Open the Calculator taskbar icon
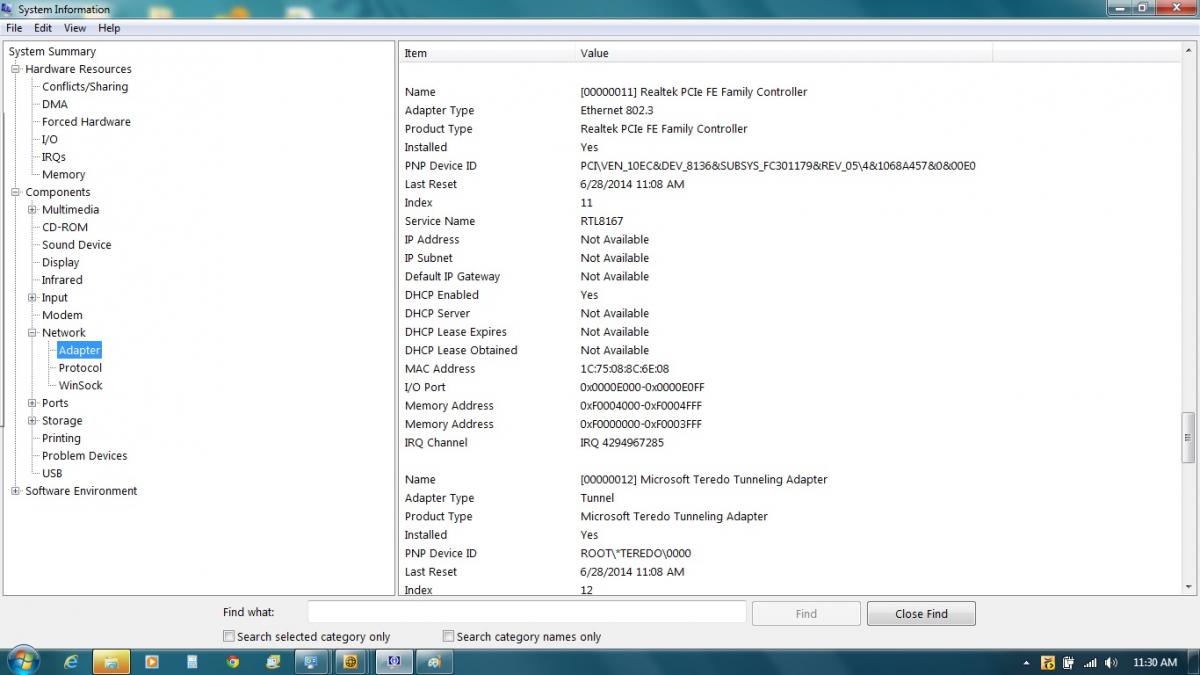1200x675 pixels. (x=192, y=662)
